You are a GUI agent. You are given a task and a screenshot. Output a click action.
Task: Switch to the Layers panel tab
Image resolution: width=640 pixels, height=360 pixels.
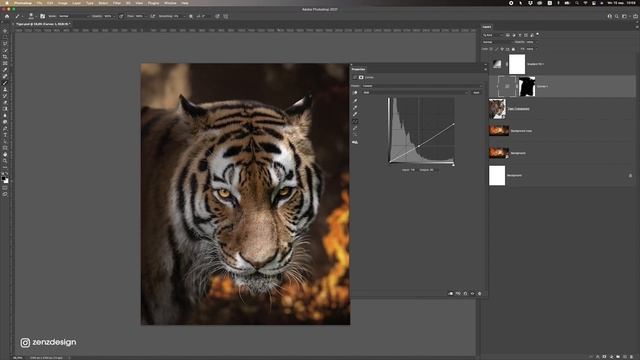pos(487,27)
